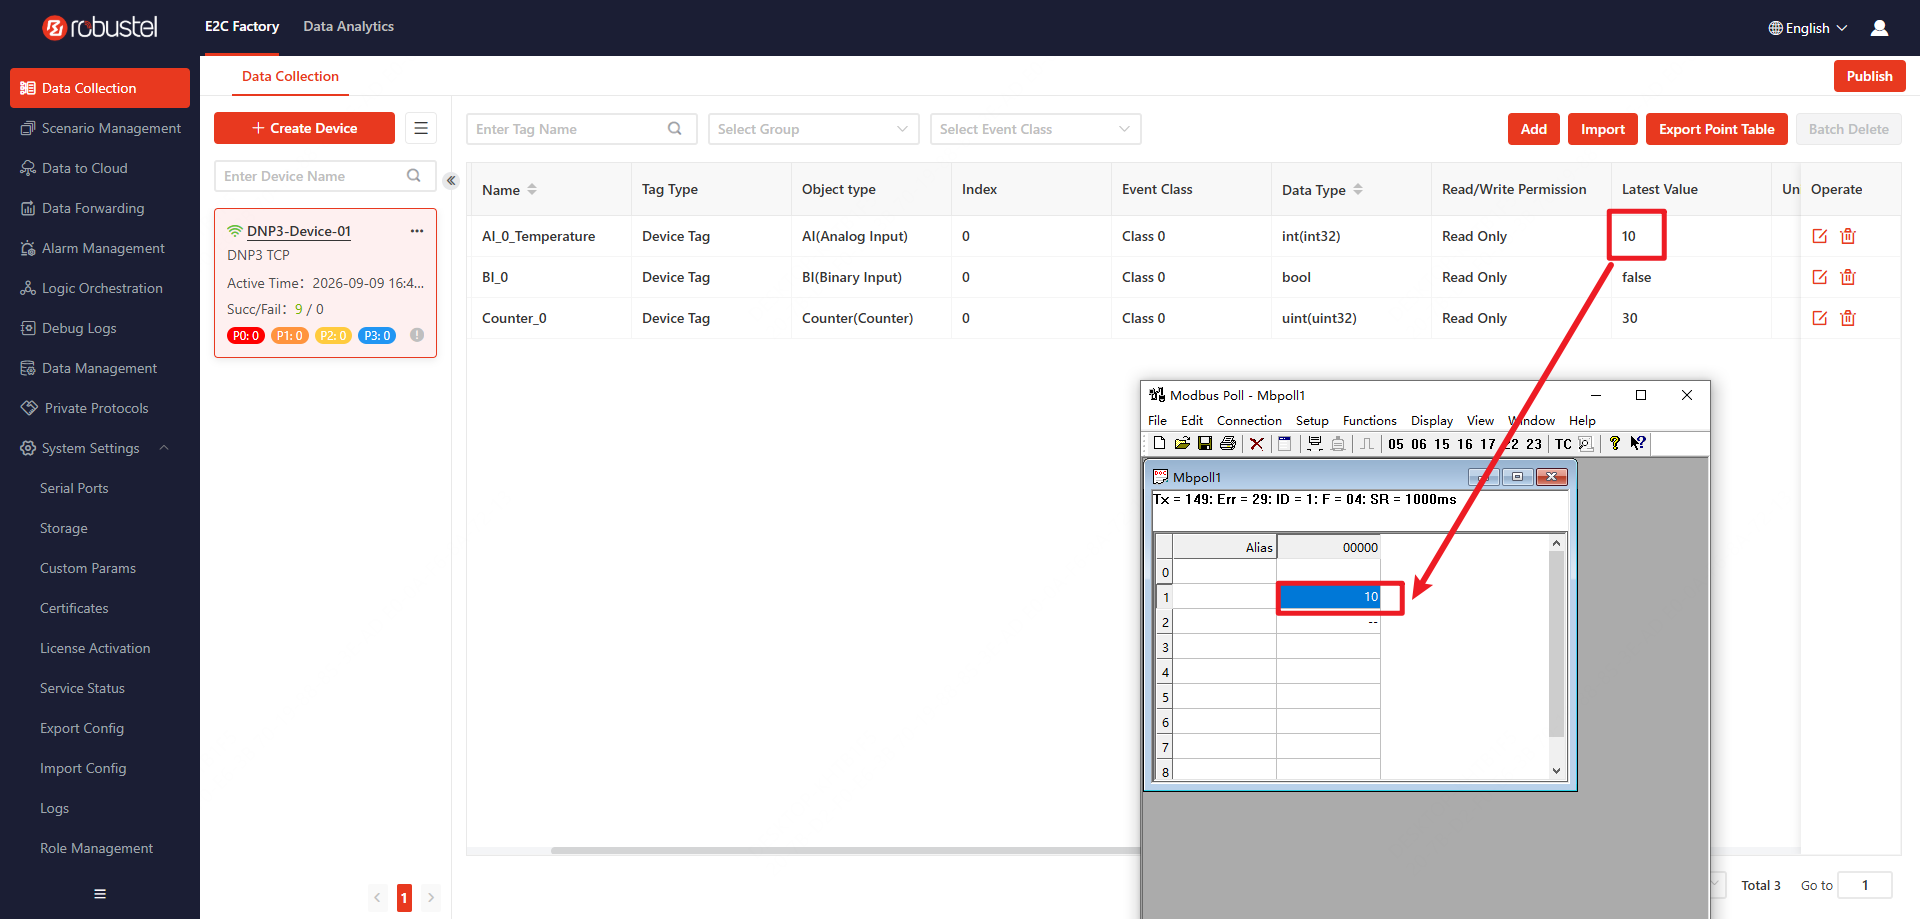
Task: Open the Modbus Poll help question icon
Action: (x=1614, y=443)
